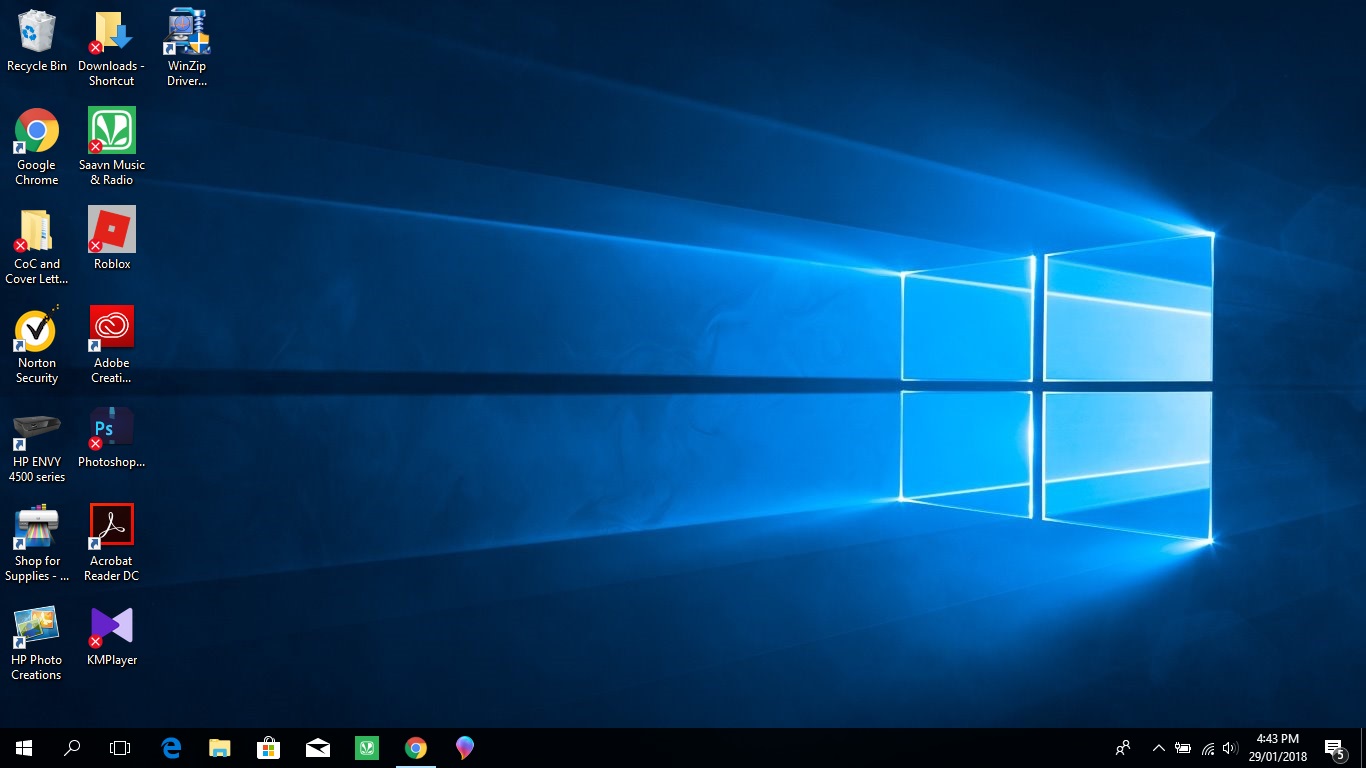The image size is (1366, 768).
Task: Open the clock showing 4:43 PM
Action: 1278,748
